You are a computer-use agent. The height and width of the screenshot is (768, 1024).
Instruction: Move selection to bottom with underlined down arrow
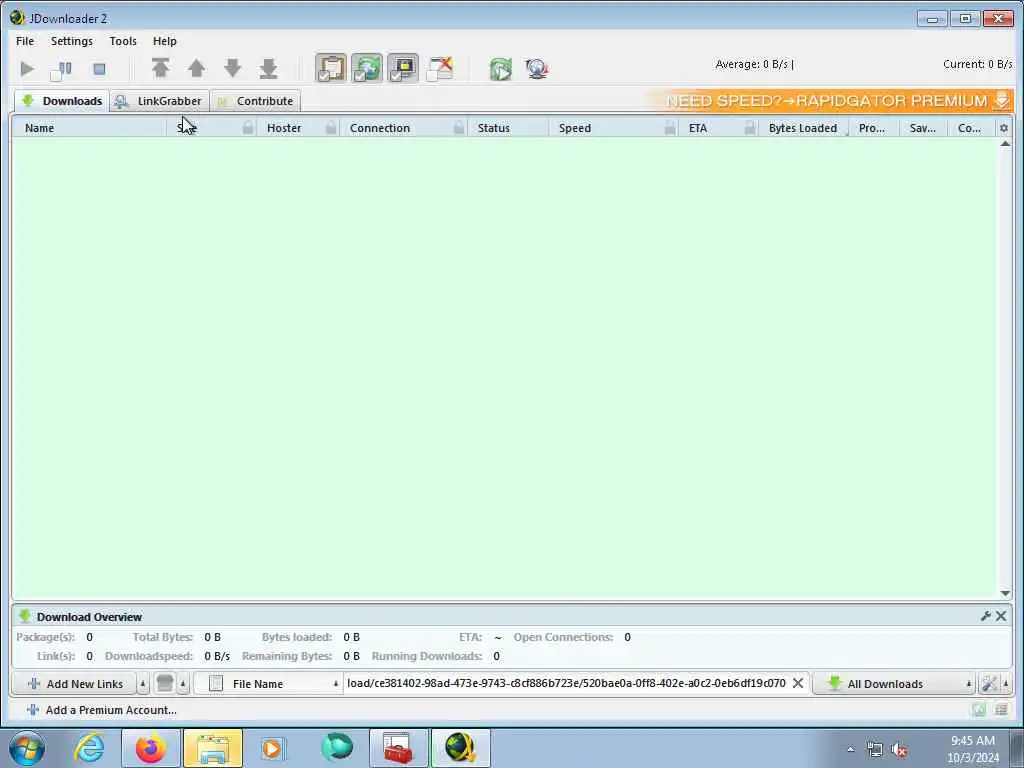tap(268, 68)
